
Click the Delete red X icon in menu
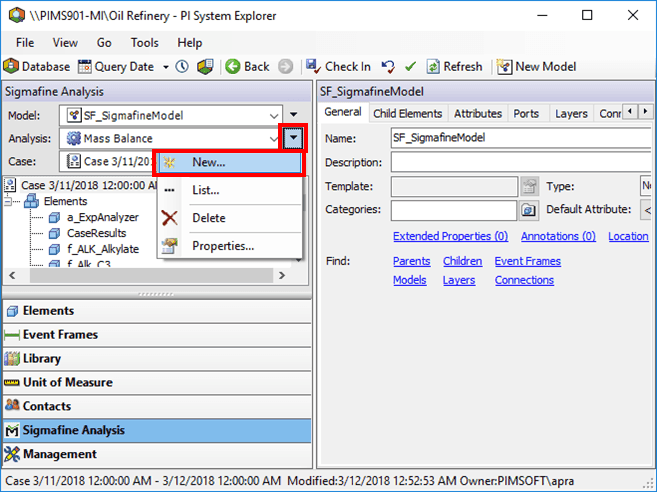pos(169,218)
